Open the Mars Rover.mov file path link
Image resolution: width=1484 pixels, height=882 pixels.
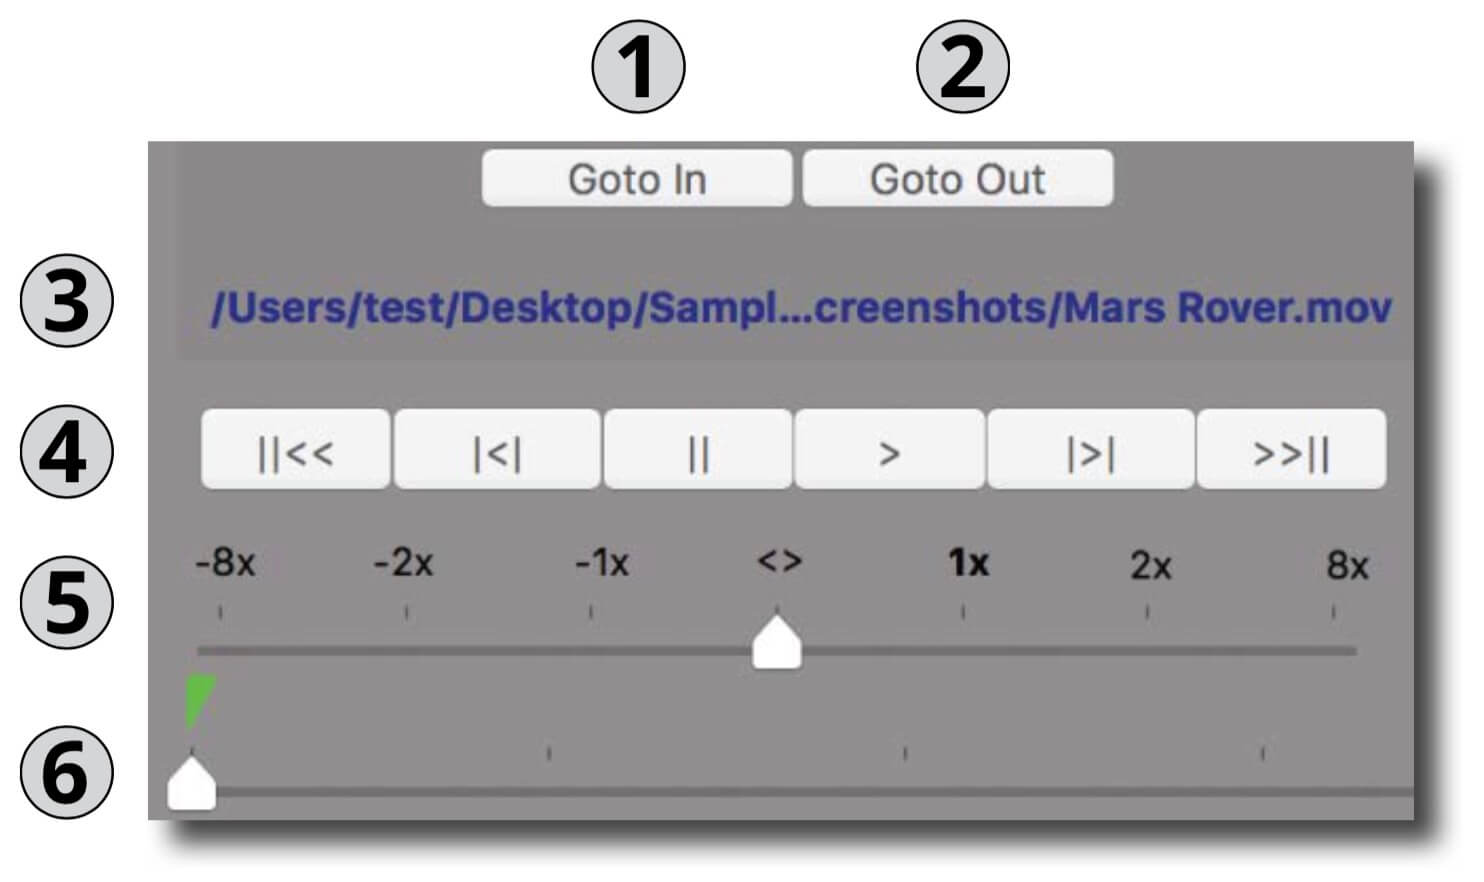(x=801, y=307)
